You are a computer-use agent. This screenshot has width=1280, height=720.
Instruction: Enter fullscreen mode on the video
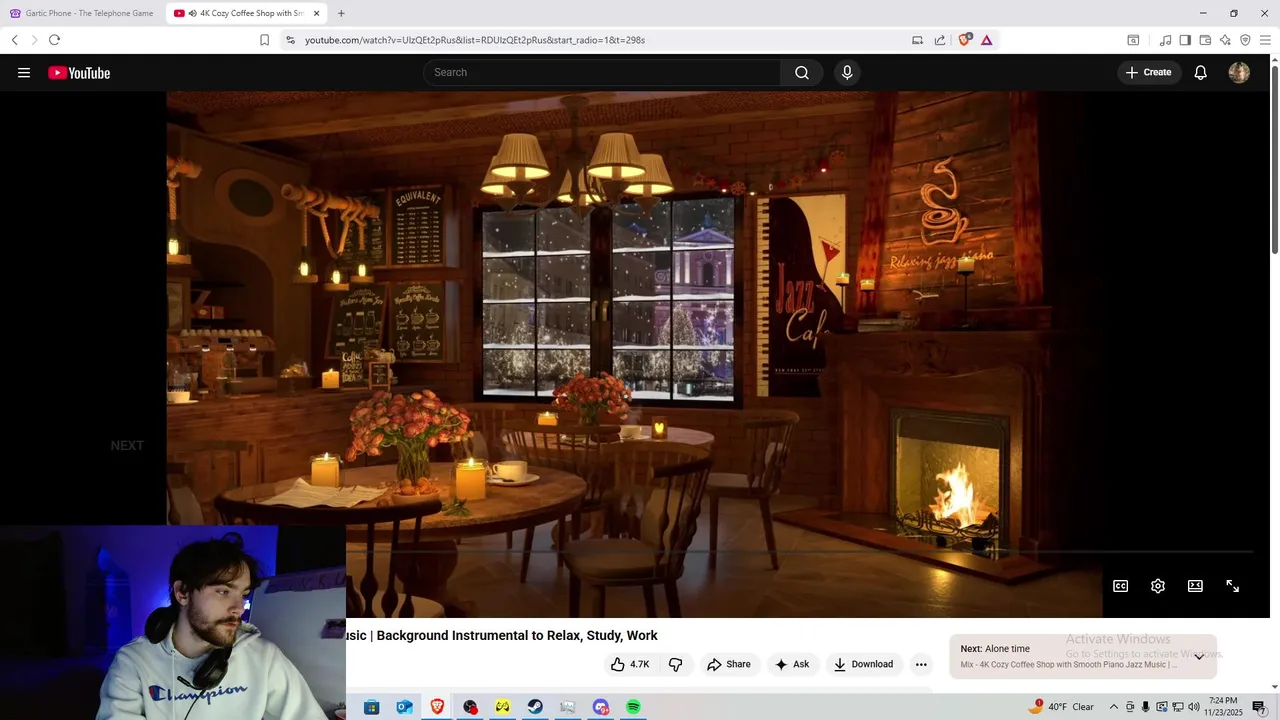[x=1233, y=586]
